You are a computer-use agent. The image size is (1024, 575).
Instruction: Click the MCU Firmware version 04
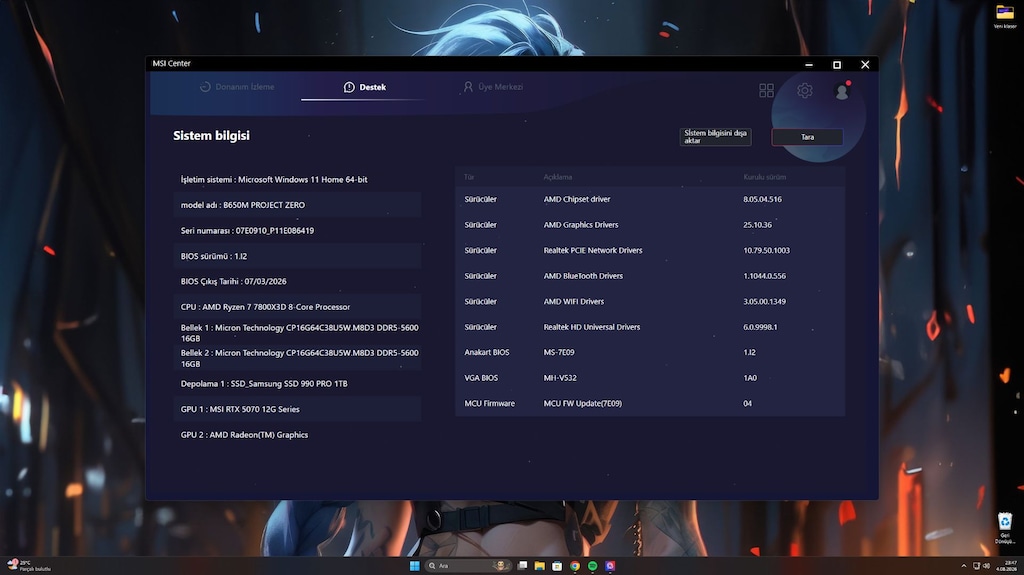click(747, 403)
